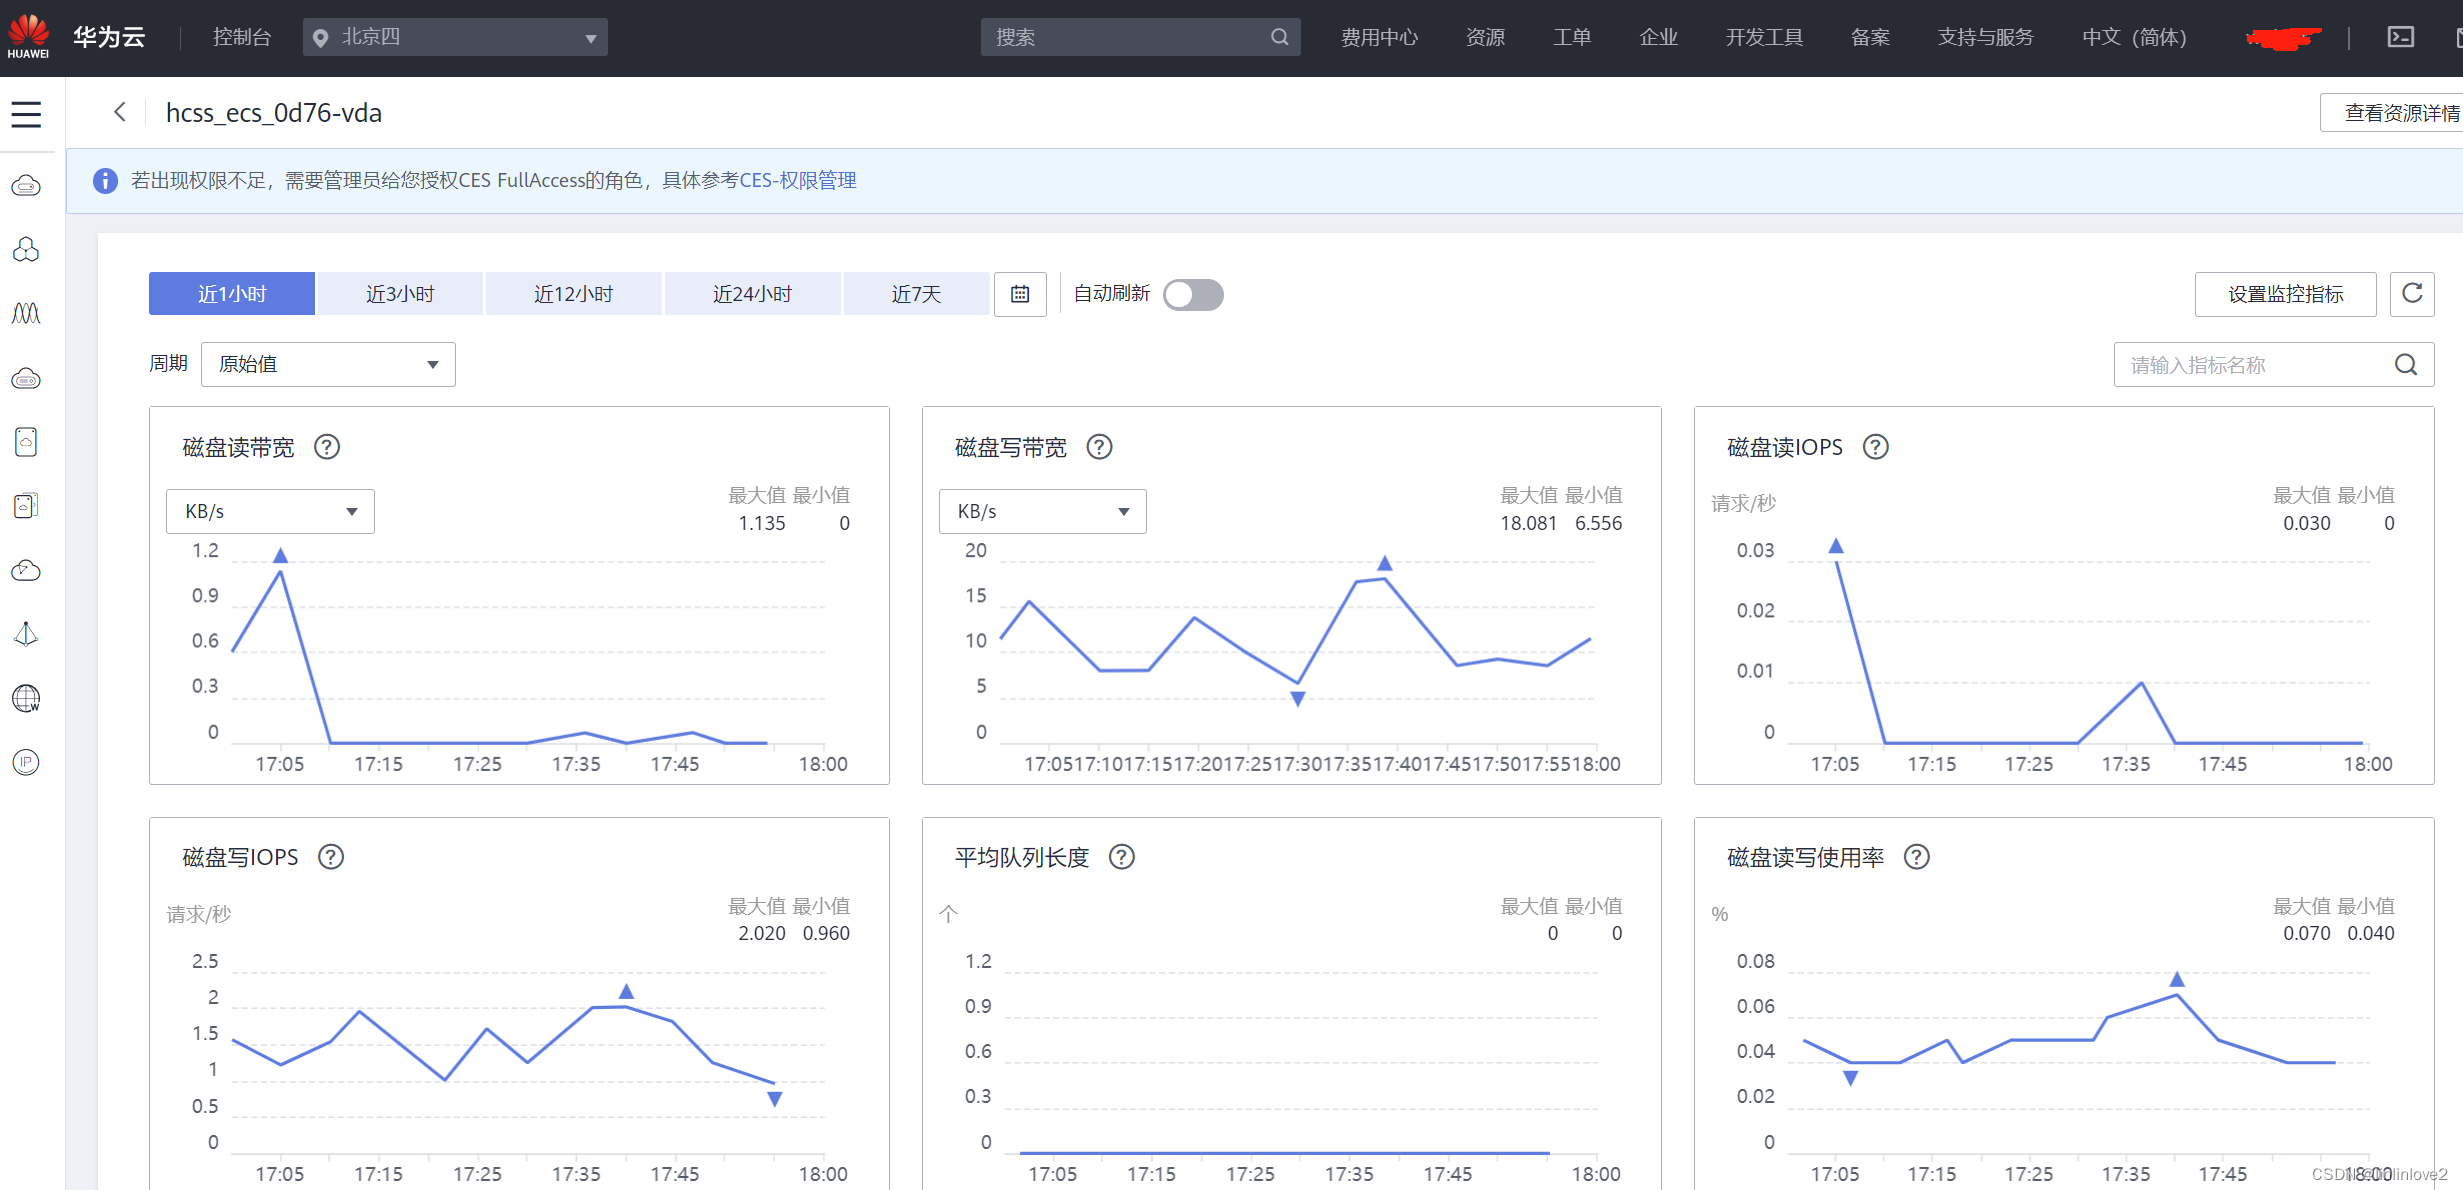Viewport: 2463px width, 1190px height.
Task: Open the 费用中心 menu
Action: 1379,37
